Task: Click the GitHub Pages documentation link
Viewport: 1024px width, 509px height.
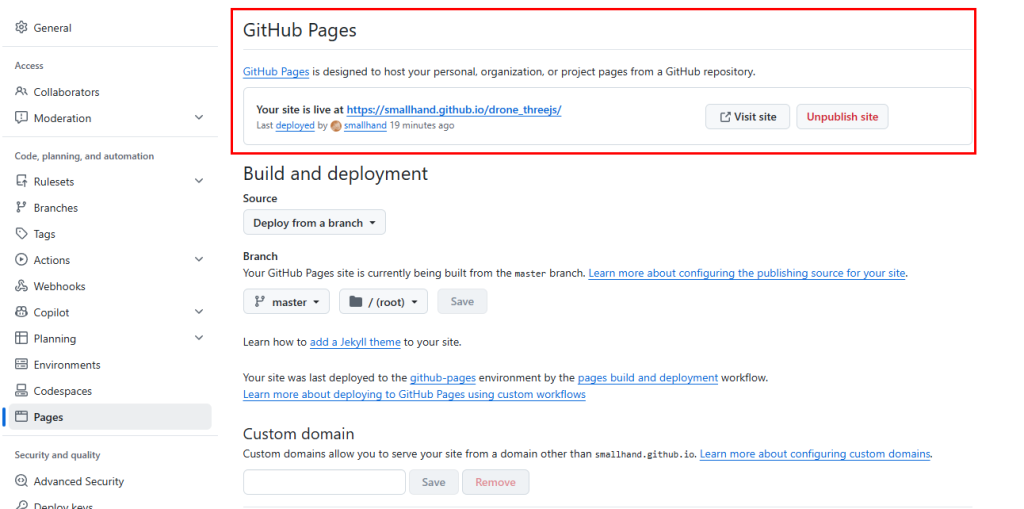Action: click(x=276, y=72)
